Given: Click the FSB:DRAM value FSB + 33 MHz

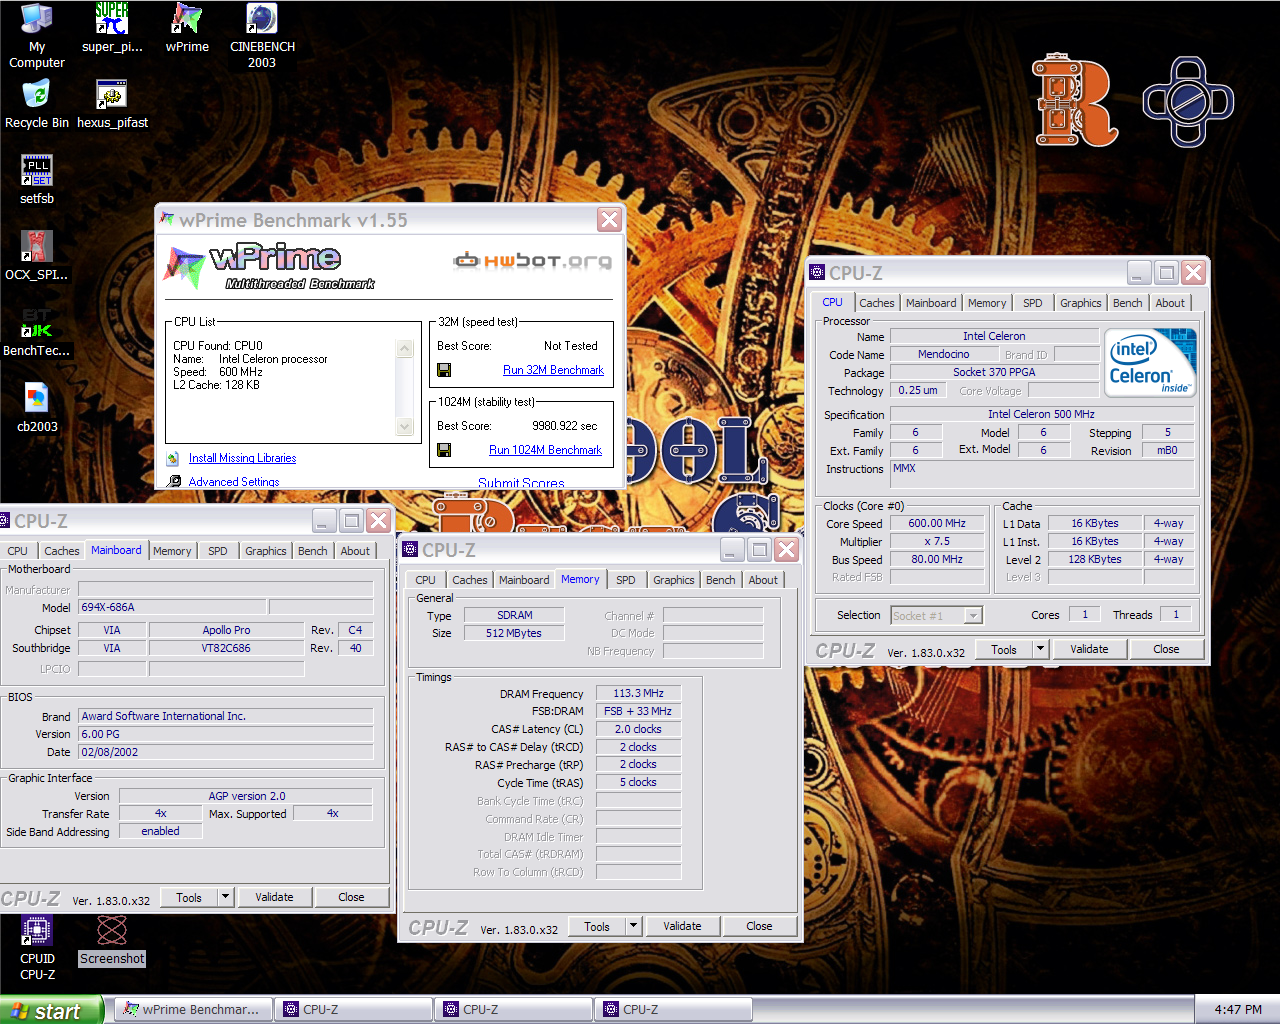Looking at the screenshot, I should click(x=638, y=711).
